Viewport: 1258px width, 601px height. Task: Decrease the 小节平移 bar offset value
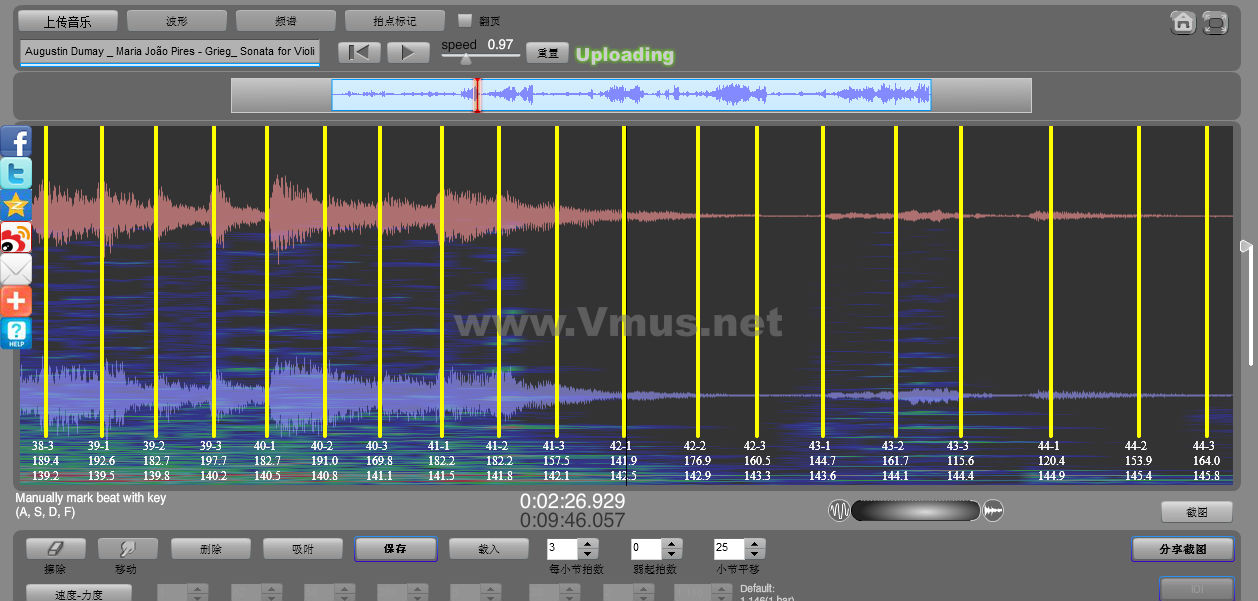coord(755,554)
